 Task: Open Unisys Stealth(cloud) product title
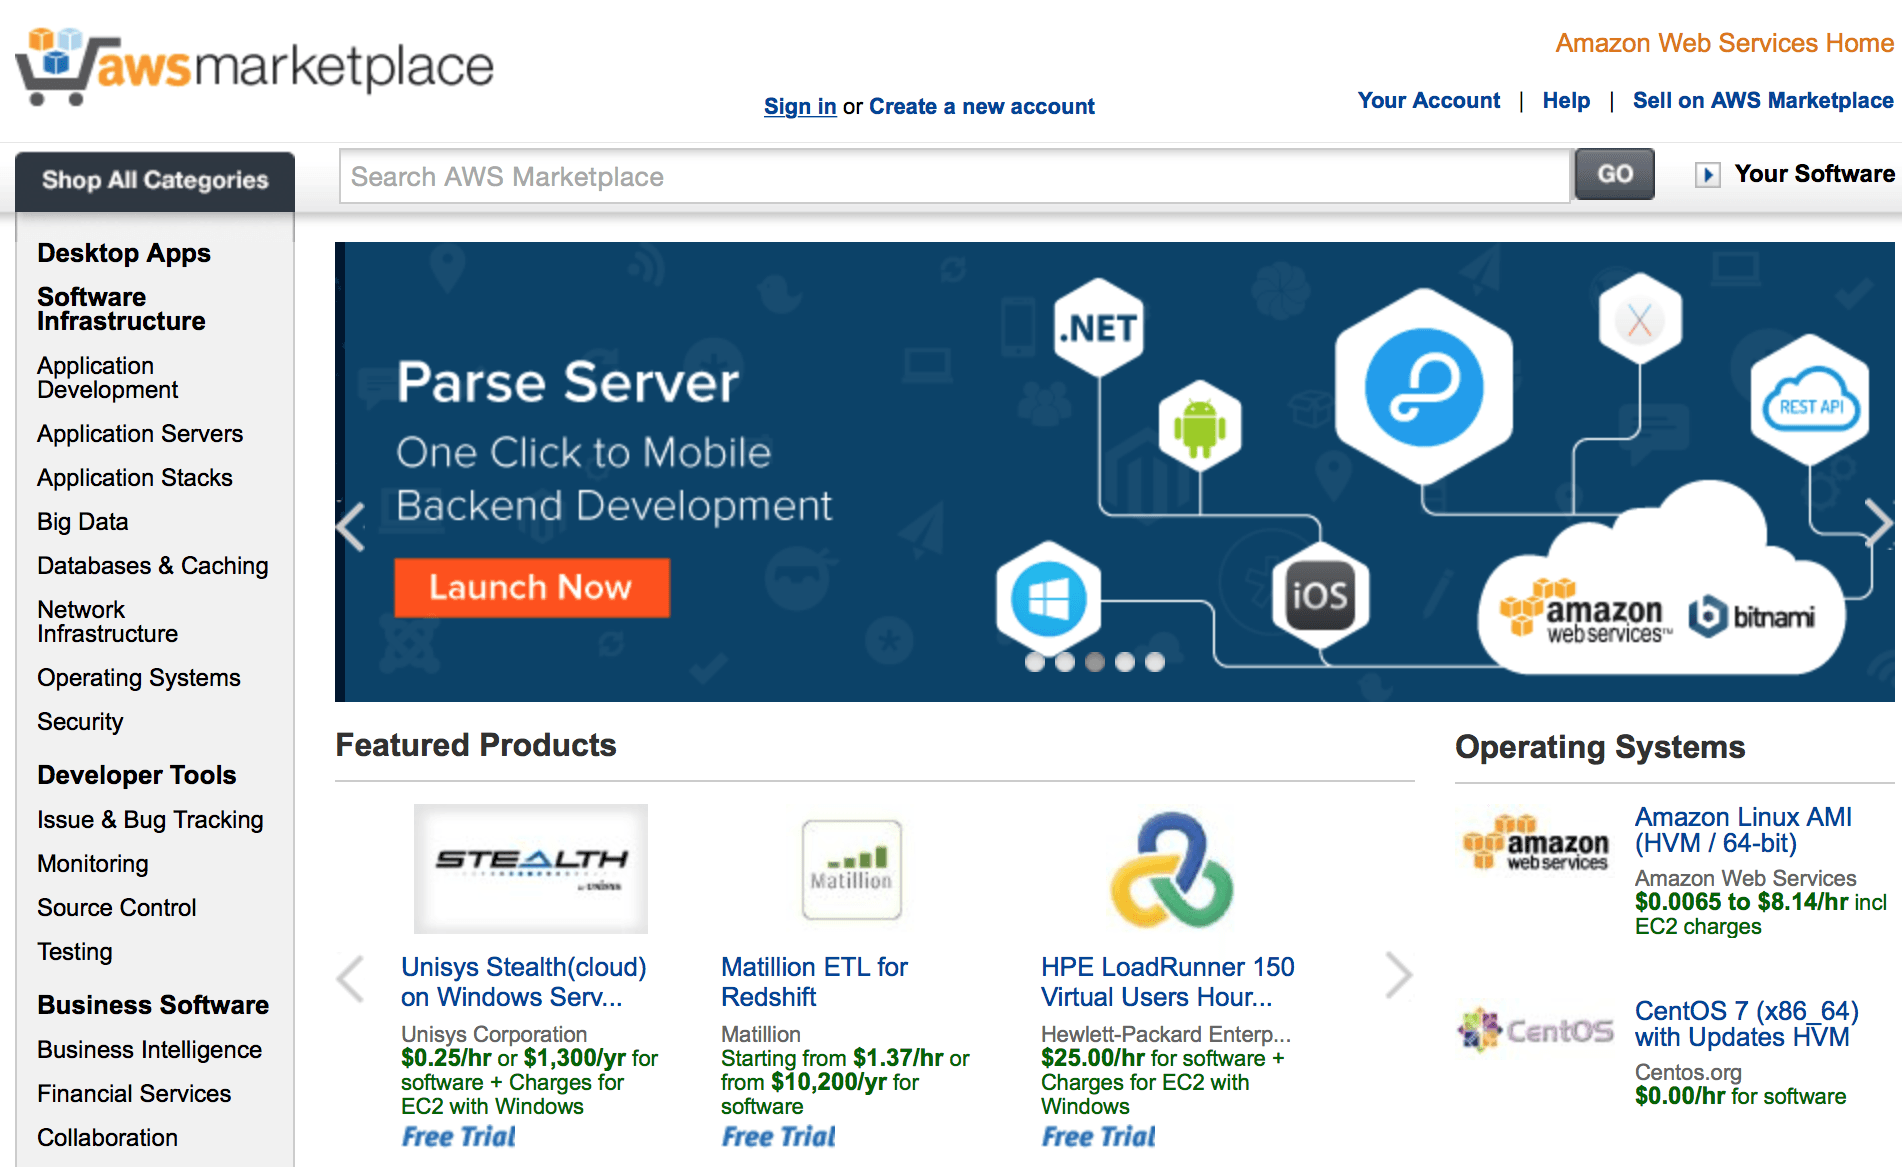(524, 982)
